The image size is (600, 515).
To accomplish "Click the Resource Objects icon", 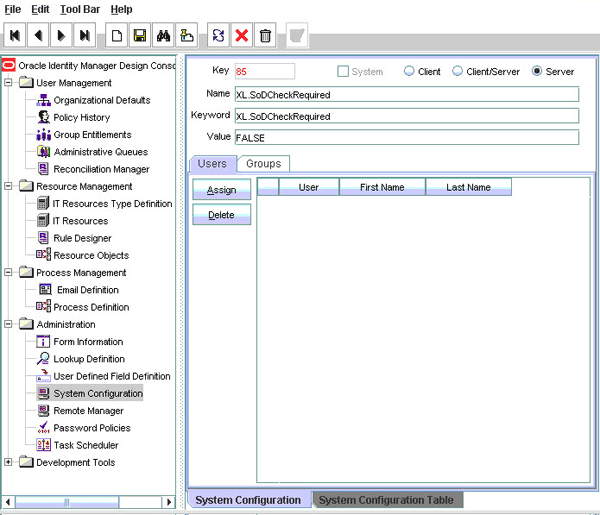I will [x=43, y=254].
